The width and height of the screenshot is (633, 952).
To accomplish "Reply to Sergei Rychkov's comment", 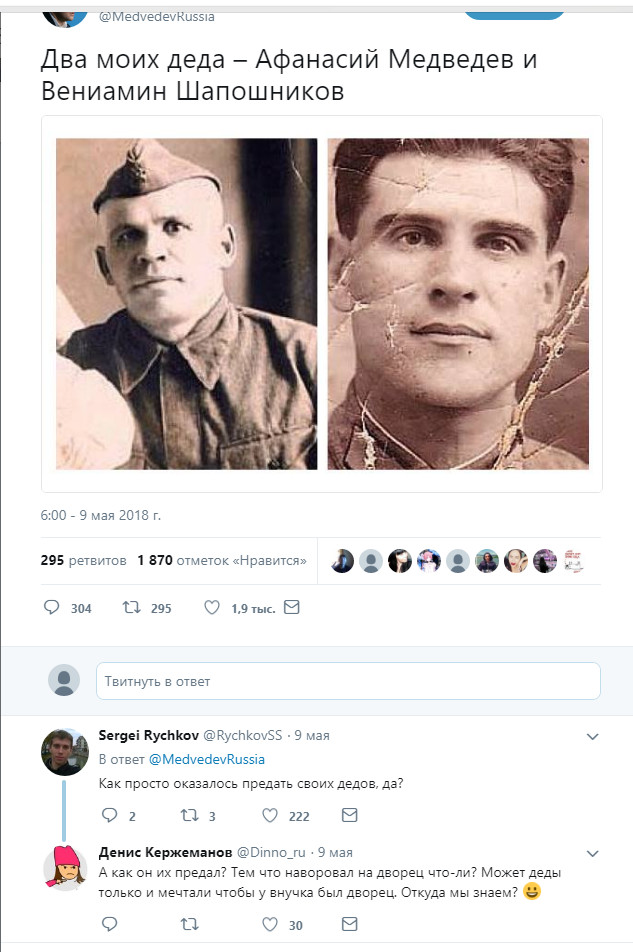I will [x=109, y=815].
